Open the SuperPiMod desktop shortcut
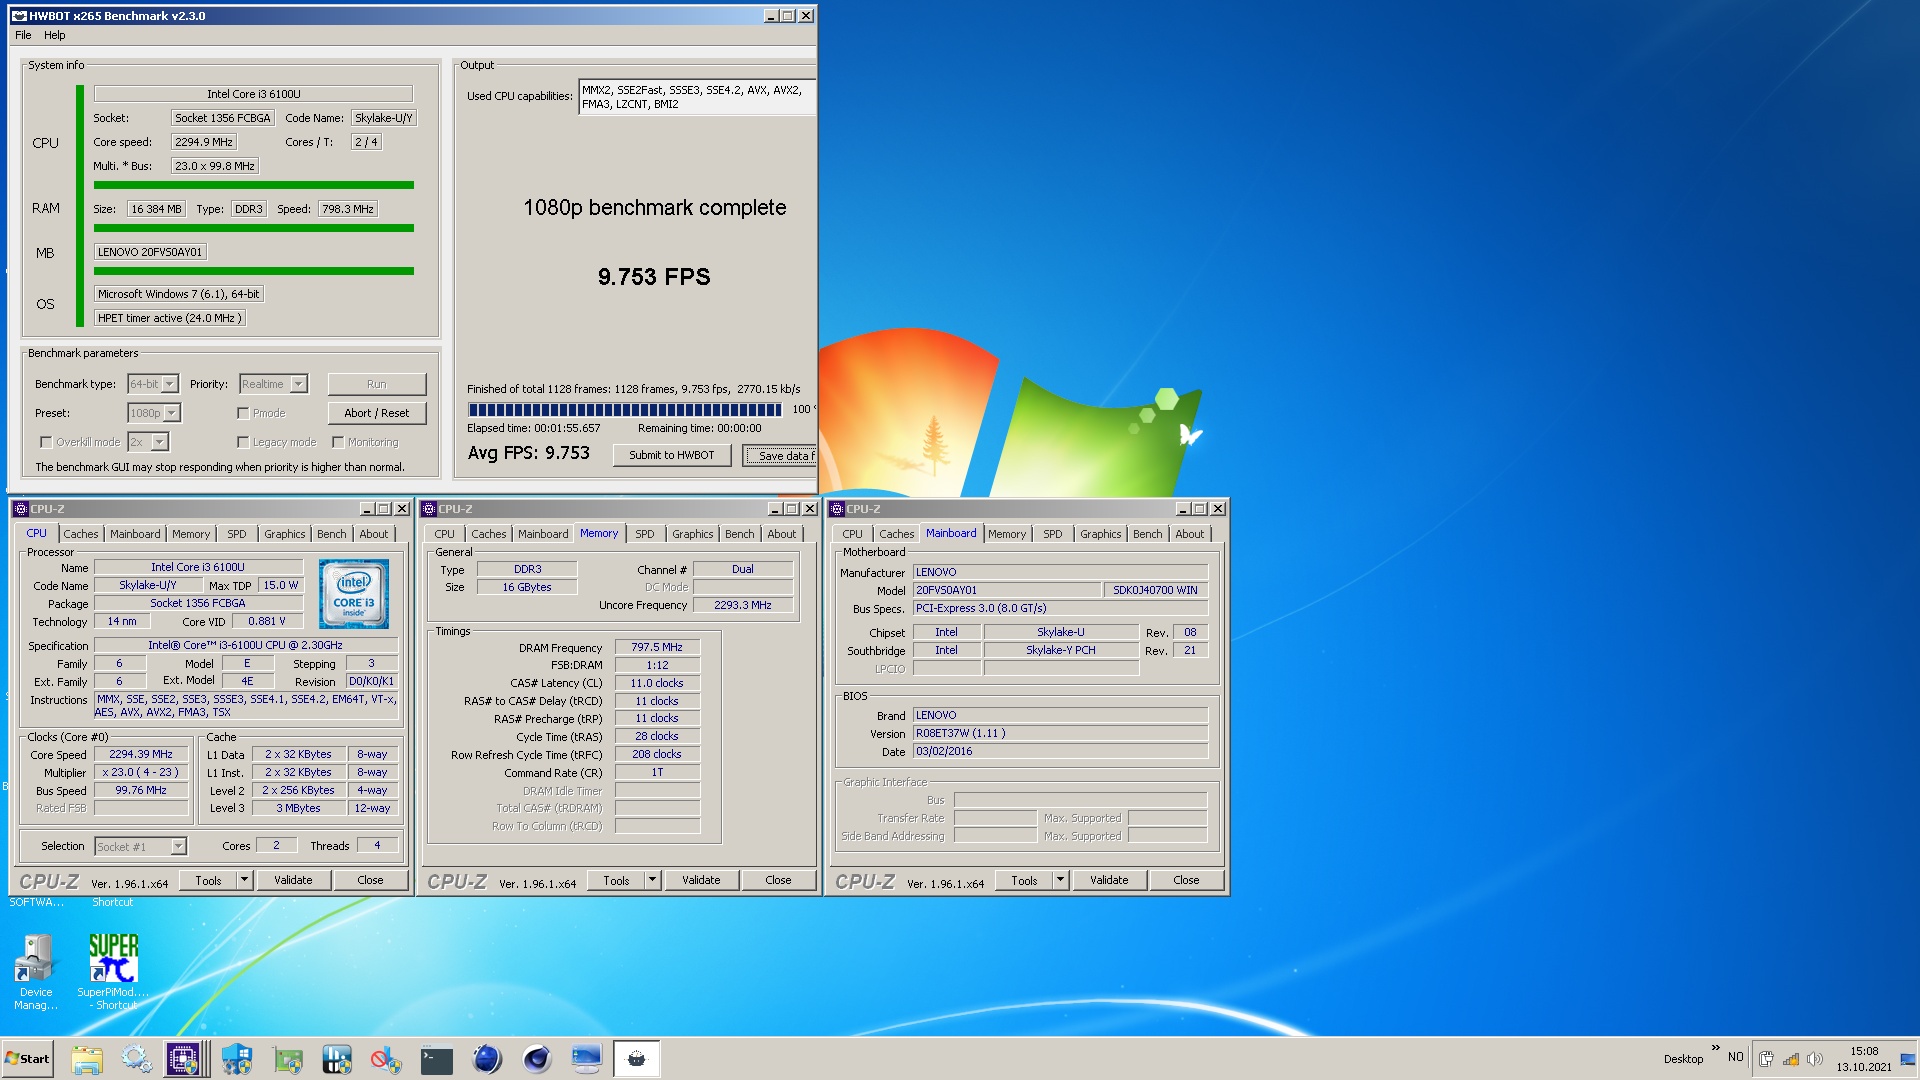 click(113, 972)
